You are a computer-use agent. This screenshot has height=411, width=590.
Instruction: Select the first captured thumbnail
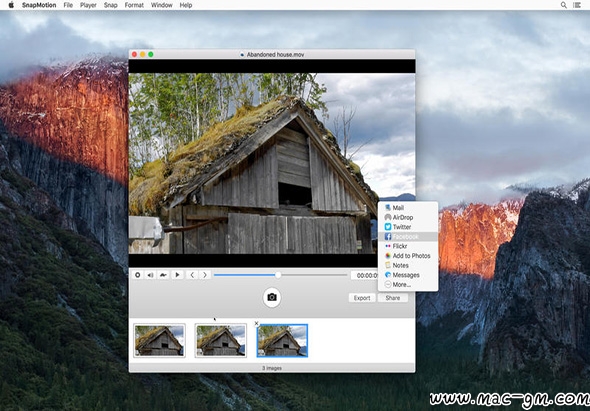click(x=160, y=340)
